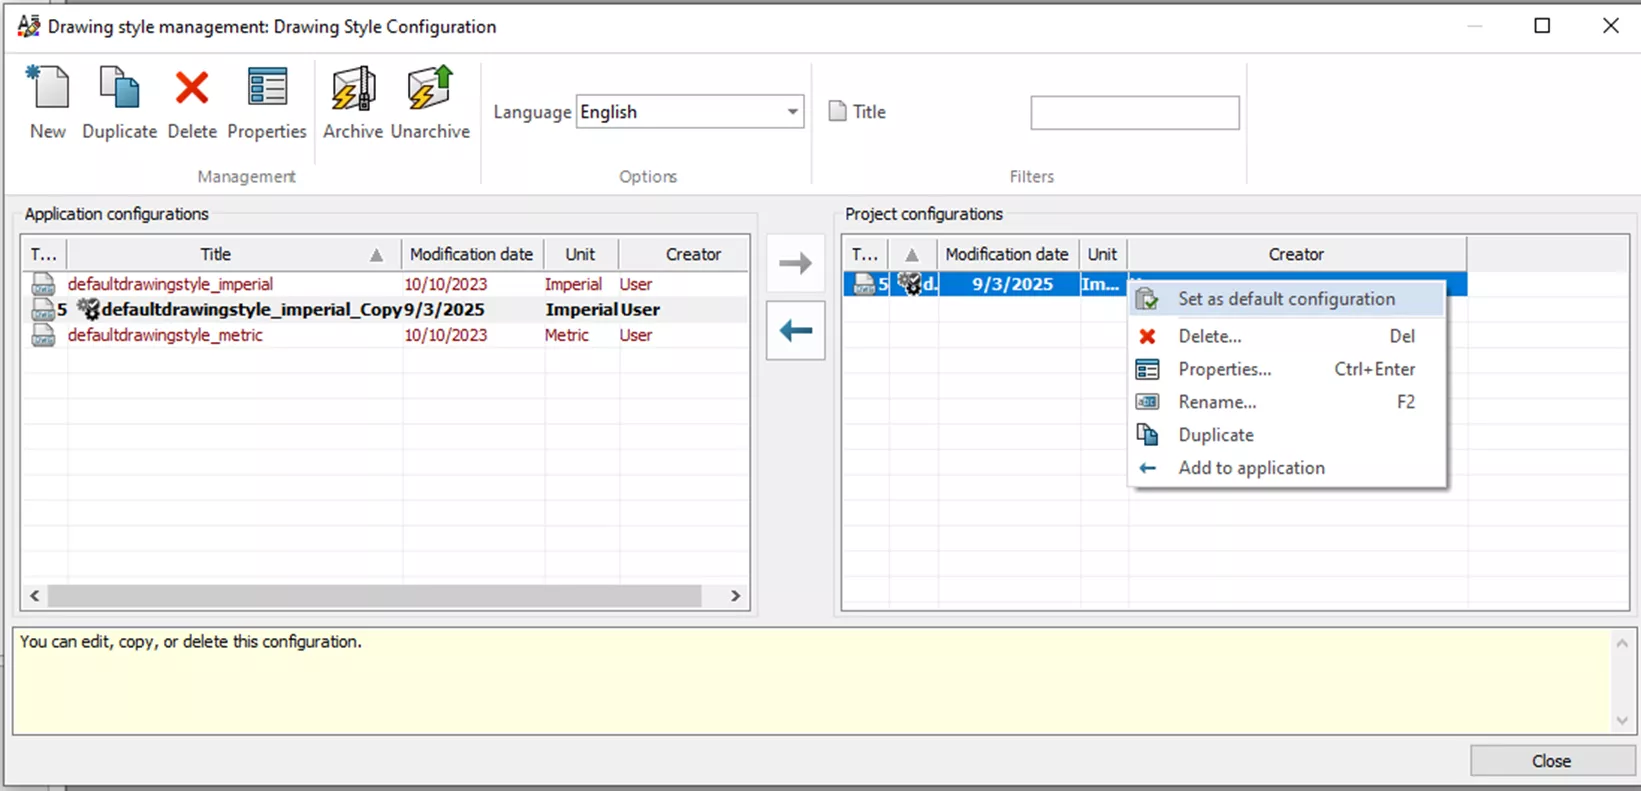Click right arrow to add to project
Image resolution: width=1641 pixels, height=791 pixels.
point(795,264)
